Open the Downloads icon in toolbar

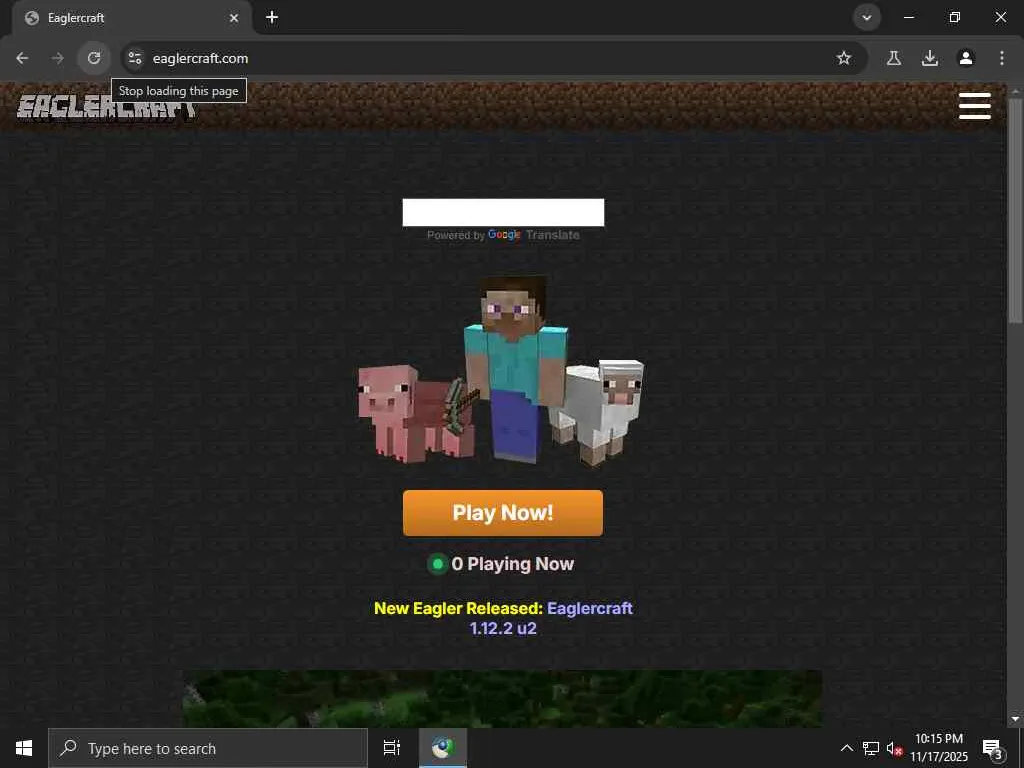[930, 58]
